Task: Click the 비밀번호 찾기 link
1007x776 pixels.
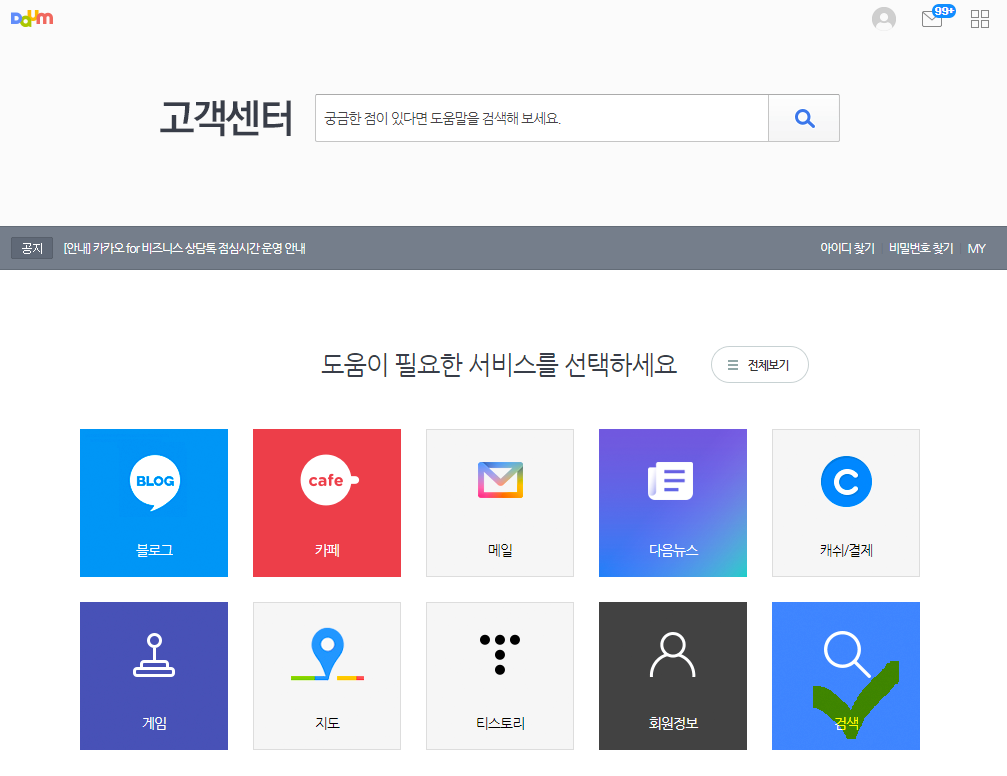Action: 921,248
